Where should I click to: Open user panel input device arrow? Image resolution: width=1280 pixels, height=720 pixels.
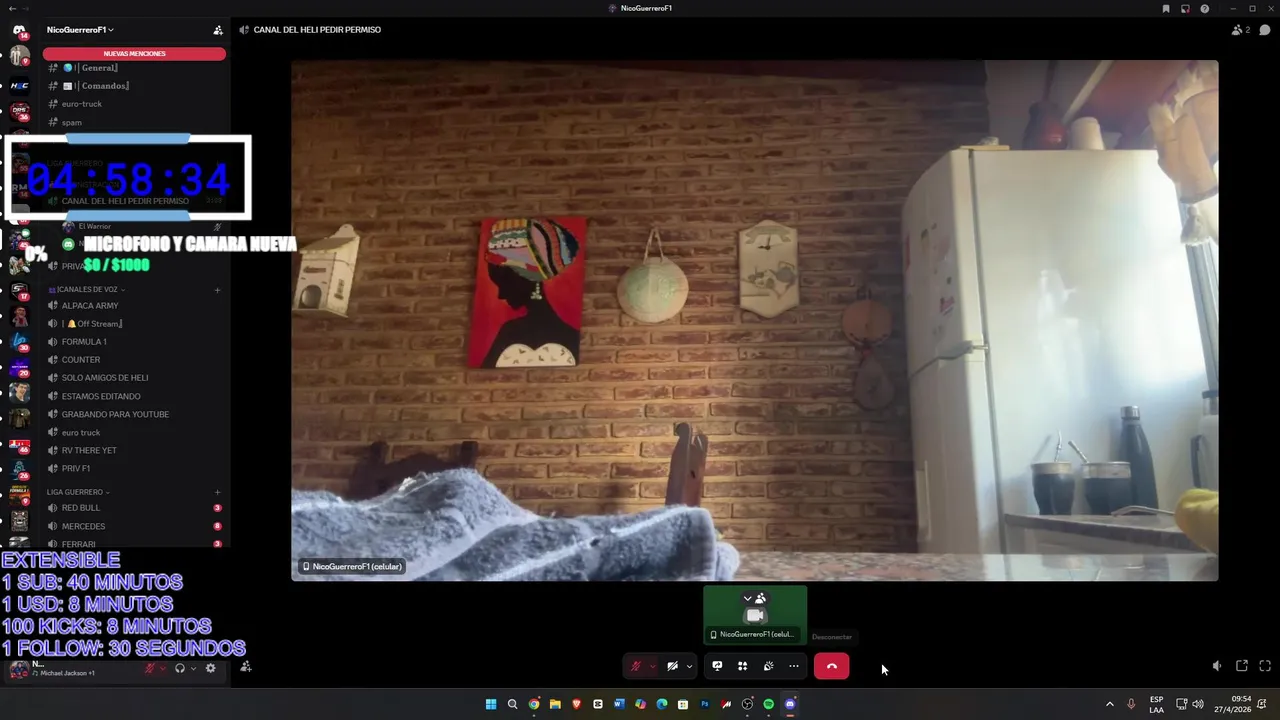point(162,668)
